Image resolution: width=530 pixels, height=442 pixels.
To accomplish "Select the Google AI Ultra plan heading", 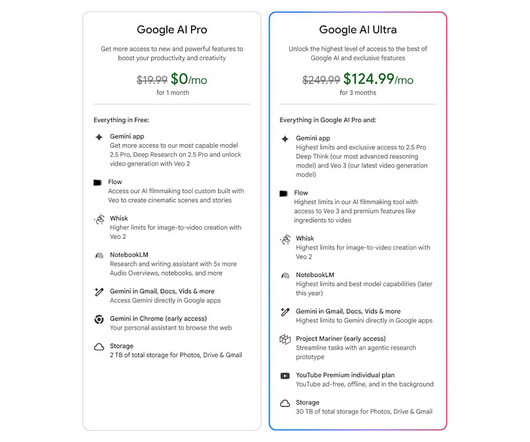I will 358,30.
